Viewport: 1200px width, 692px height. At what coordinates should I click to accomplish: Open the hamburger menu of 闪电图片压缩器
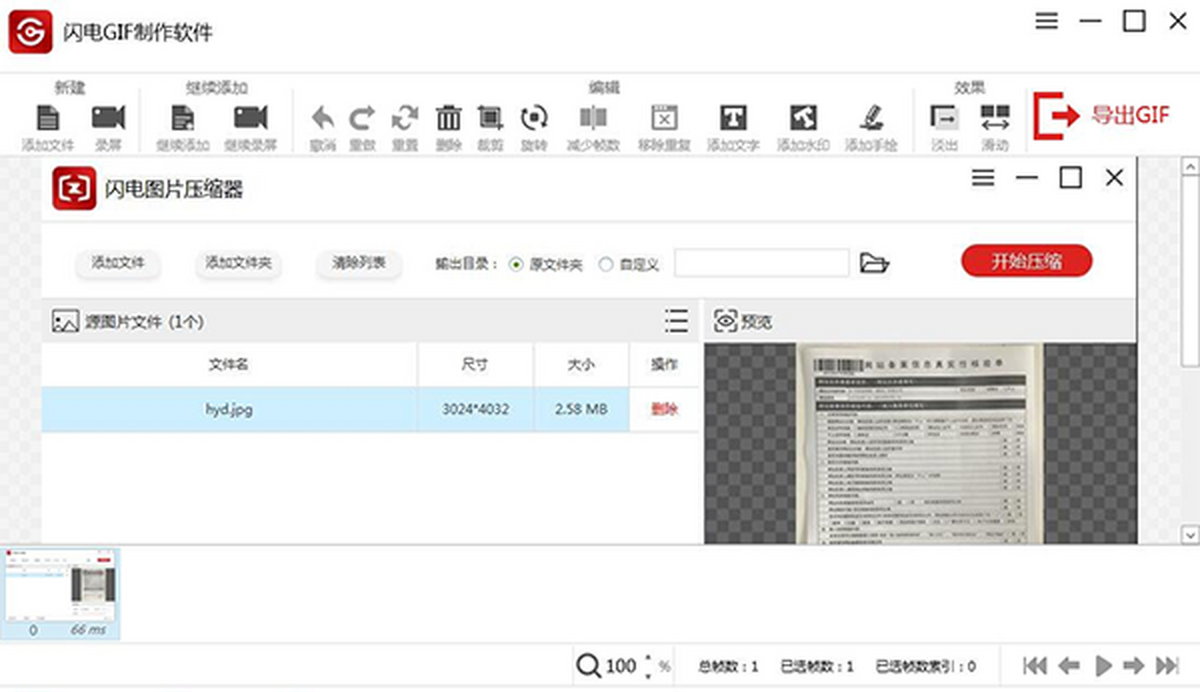pos(983,178)
